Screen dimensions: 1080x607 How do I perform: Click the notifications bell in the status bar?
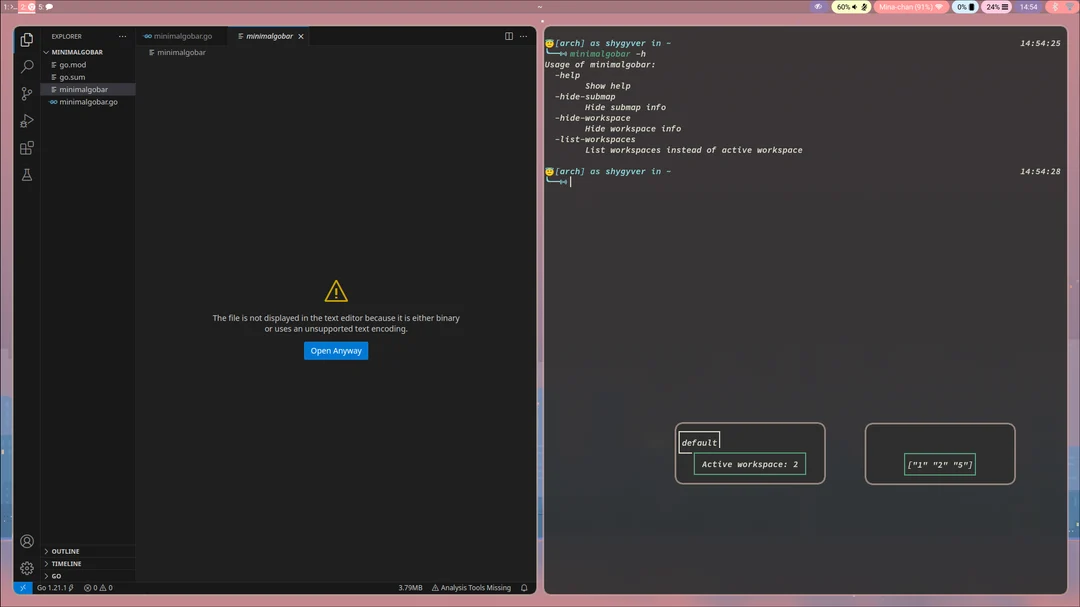(x=523, y=587)
